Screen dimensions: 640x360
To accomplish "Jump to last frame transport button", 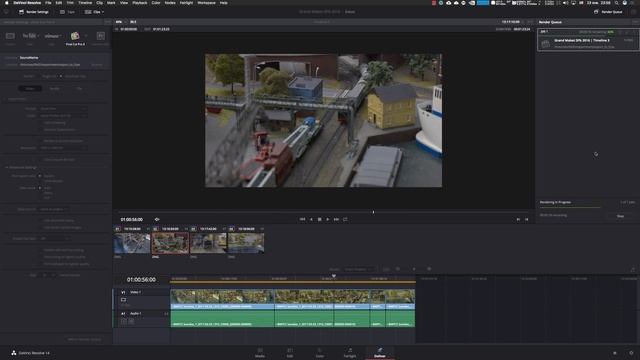I will [x=336, y=220].
